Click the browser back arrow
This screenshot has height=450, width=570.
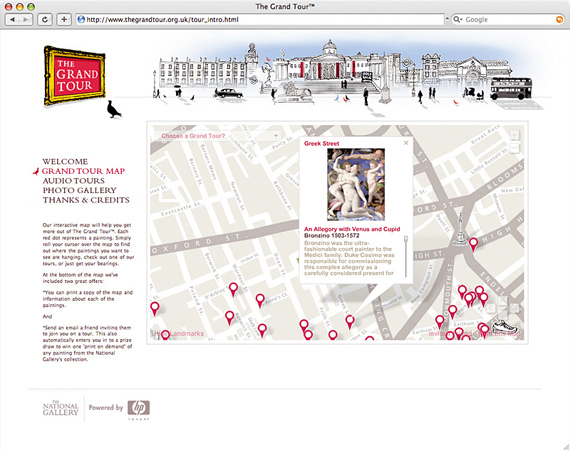pos(12,20)
